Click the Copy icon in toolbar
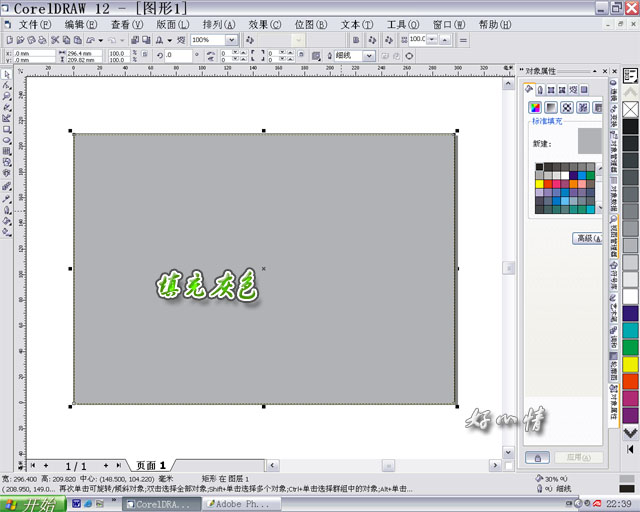Viewport: 640px width, 512px height. tap(66, 40)
